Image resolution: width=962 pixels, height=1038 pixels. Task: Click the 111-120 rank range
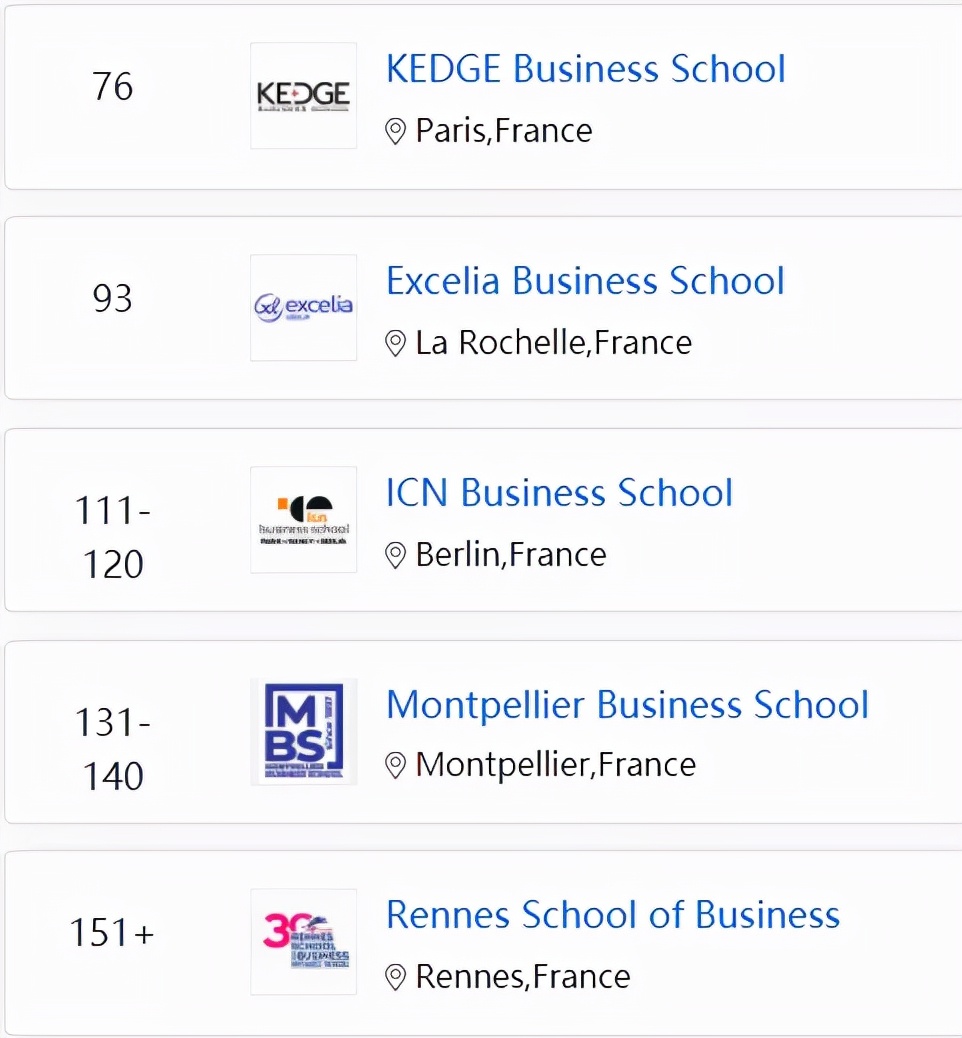112,538
